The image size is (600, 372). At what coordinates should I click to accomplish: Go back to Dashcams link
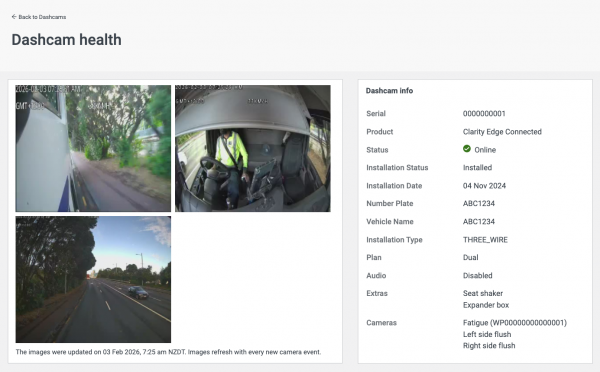point(39,17)
